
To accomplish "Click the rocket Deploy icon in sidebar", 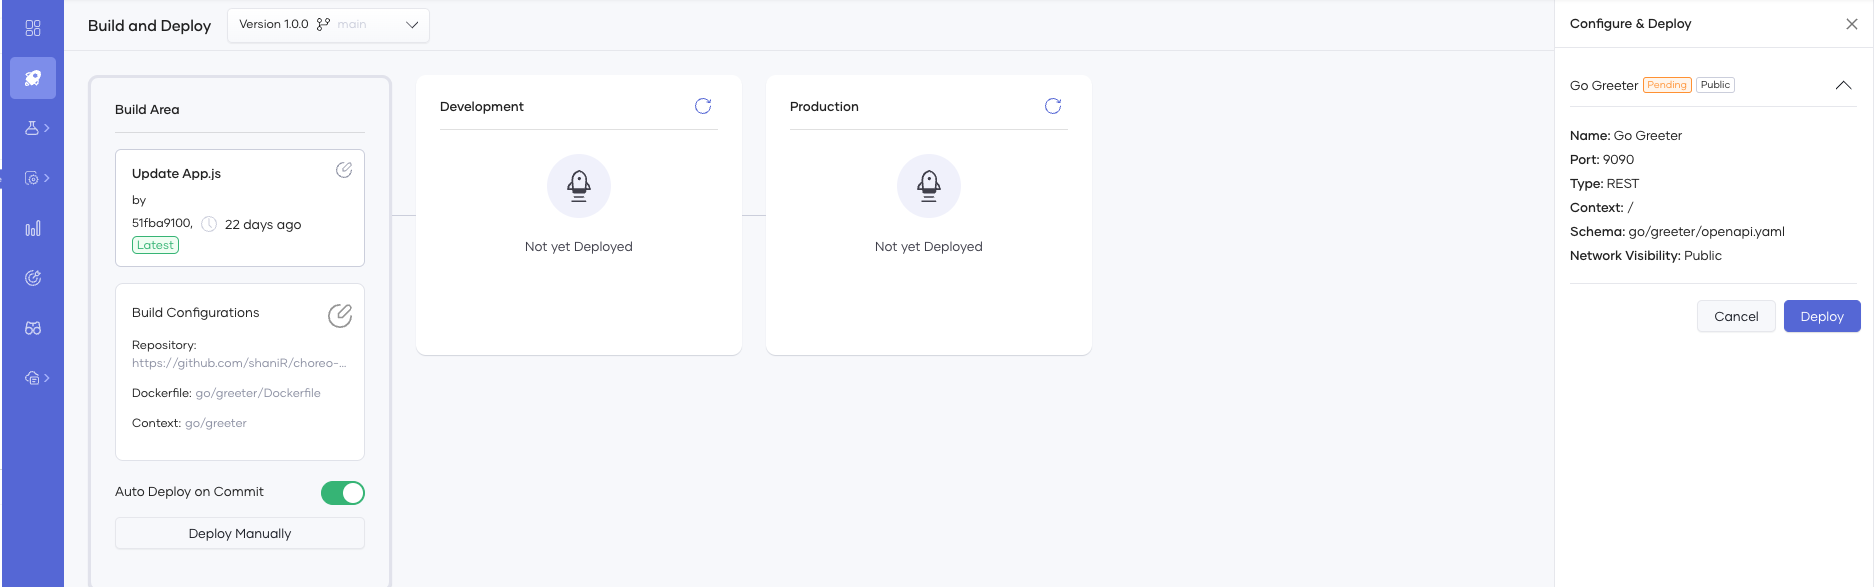I will 33,78.
